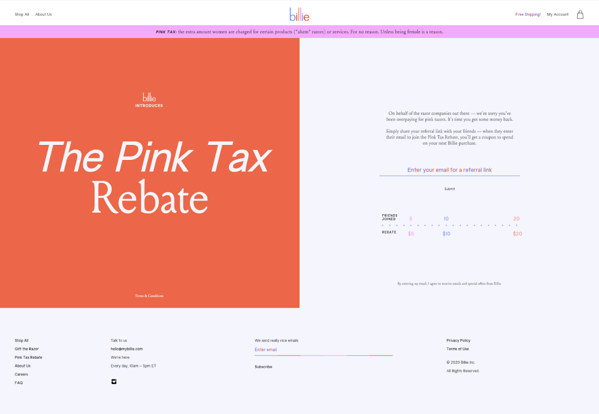Click the Submit button

[449, 189]
